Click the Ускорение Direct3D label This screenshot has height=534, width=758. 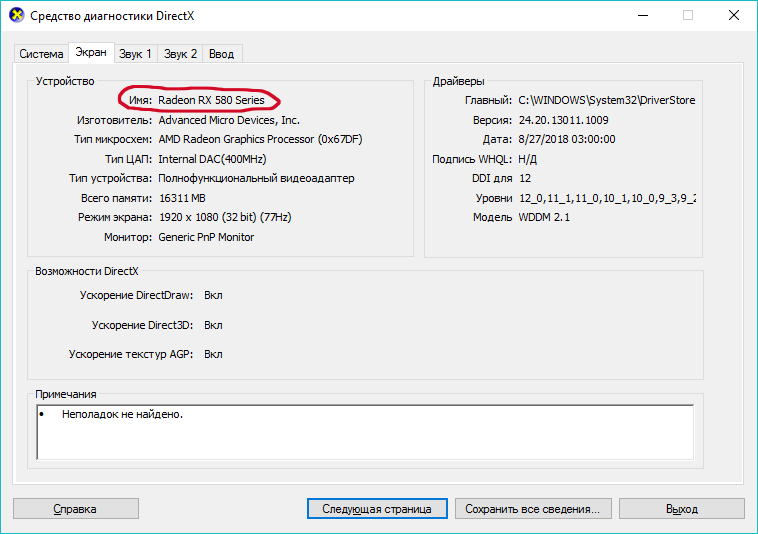coord(142,325)
